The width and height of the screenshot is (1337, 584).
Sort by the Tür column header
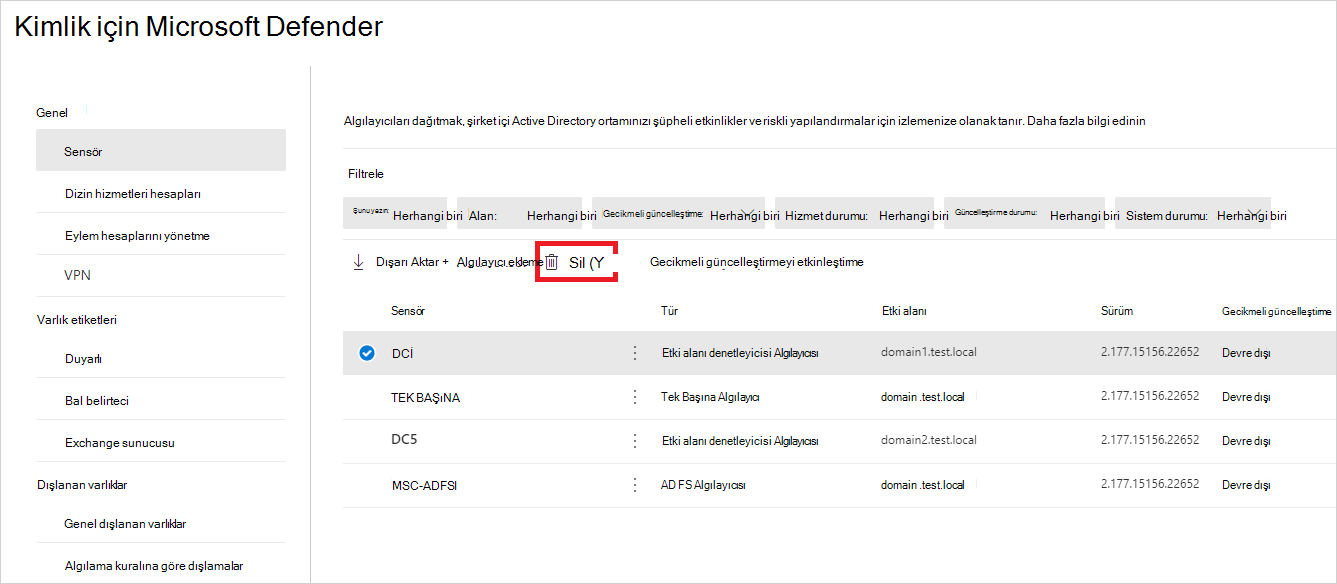[x=670, y=311]
